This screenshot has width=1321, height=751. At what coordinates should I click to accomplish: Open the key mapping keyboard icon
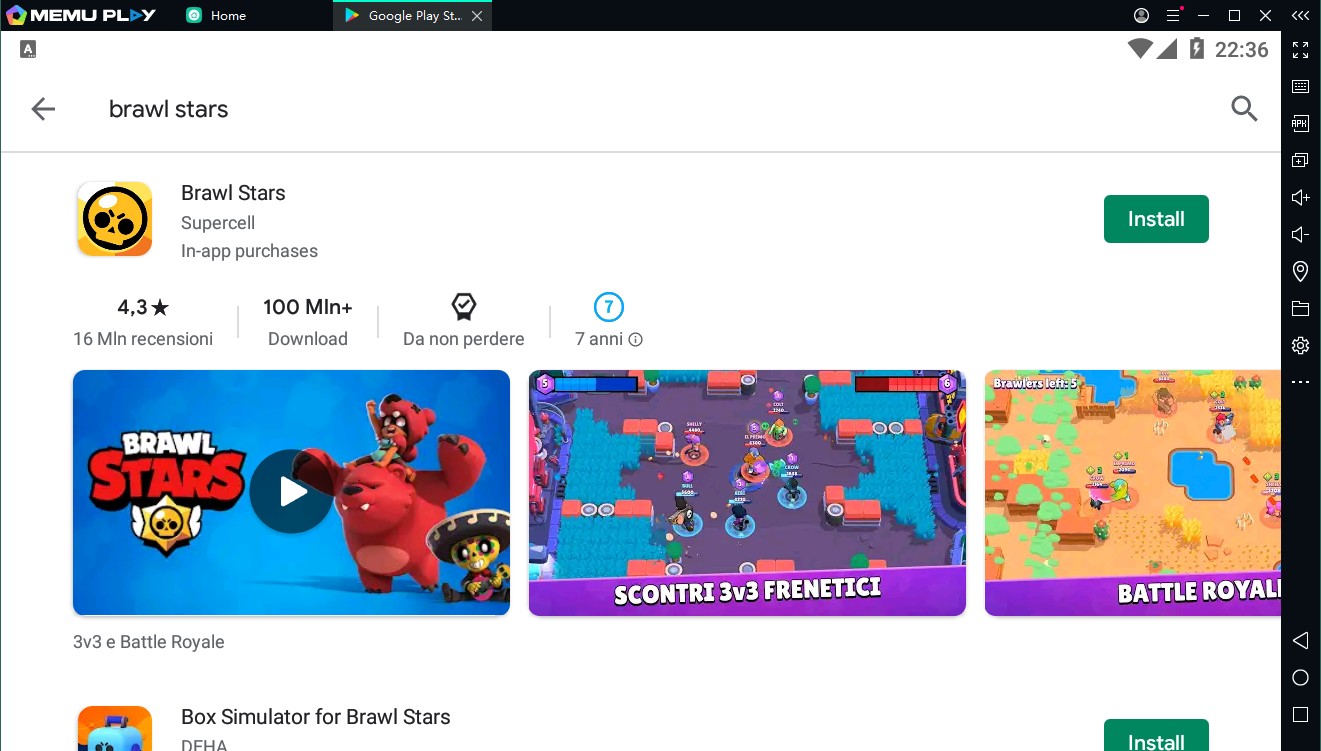[x=1300, y=87]
